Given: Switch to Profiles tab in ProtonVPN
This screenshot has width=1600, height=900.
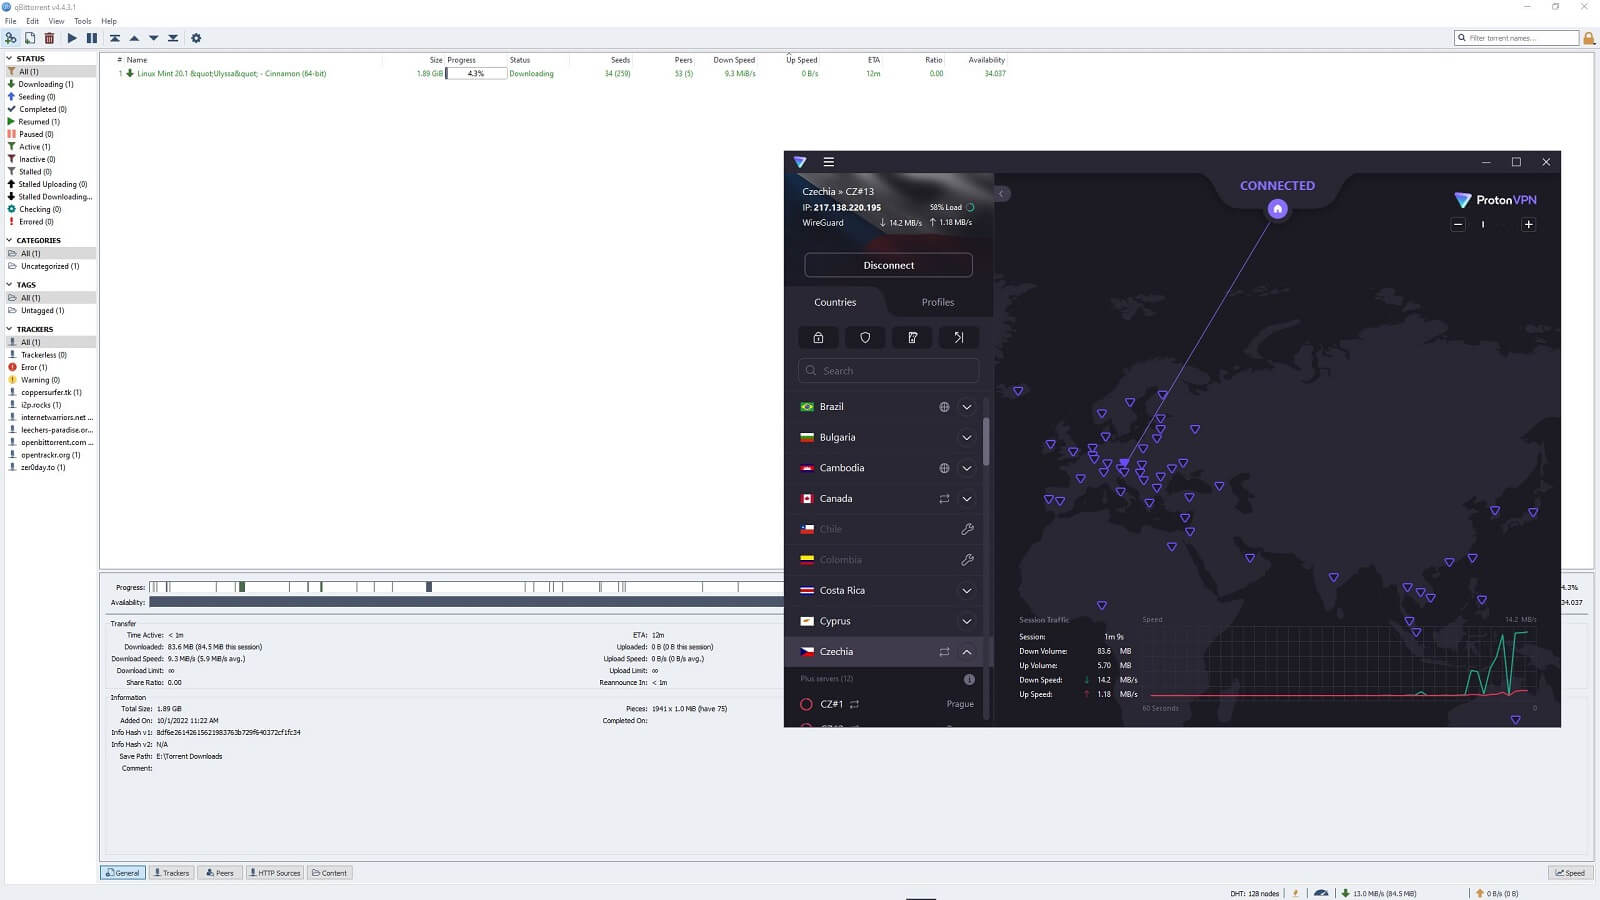Looking at the screenshot, I should click(x=938, y=302).
